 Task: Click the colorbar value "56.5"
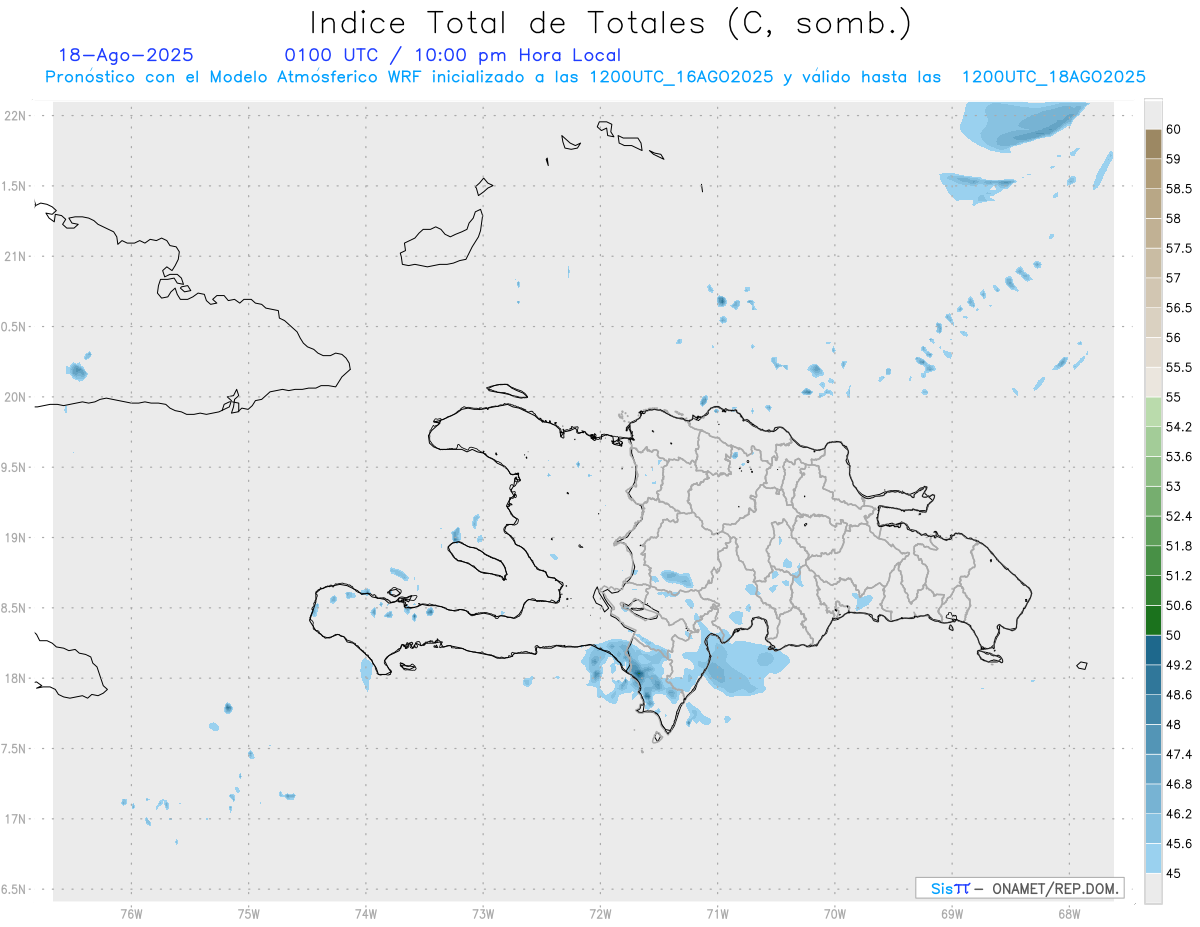point(1179,307)
